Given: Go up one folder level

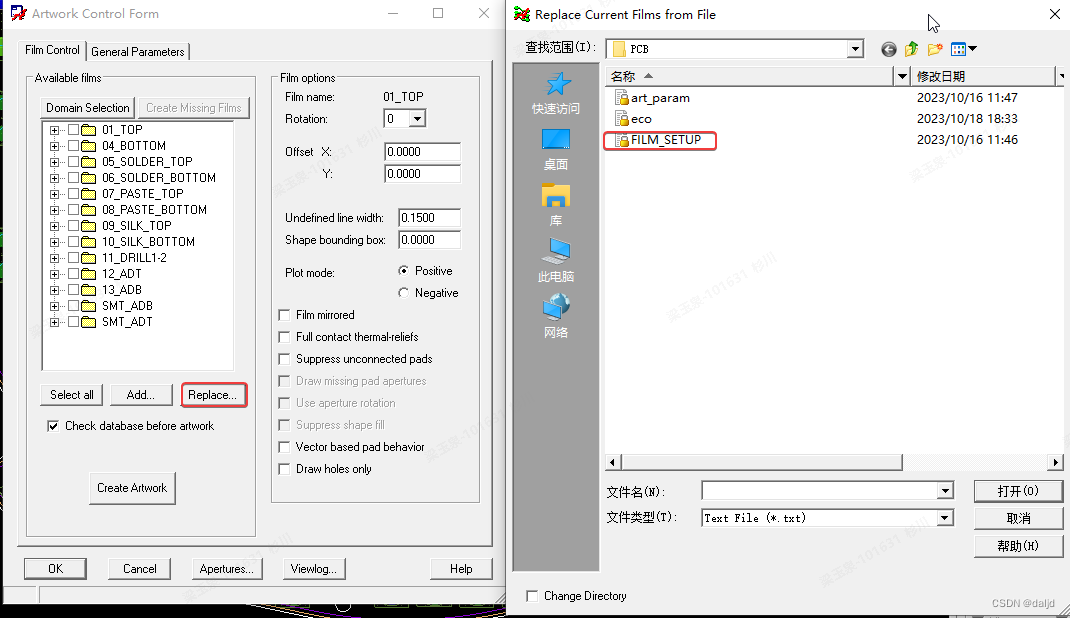Looking at the screenshot, I should click(x=911, y=49).
